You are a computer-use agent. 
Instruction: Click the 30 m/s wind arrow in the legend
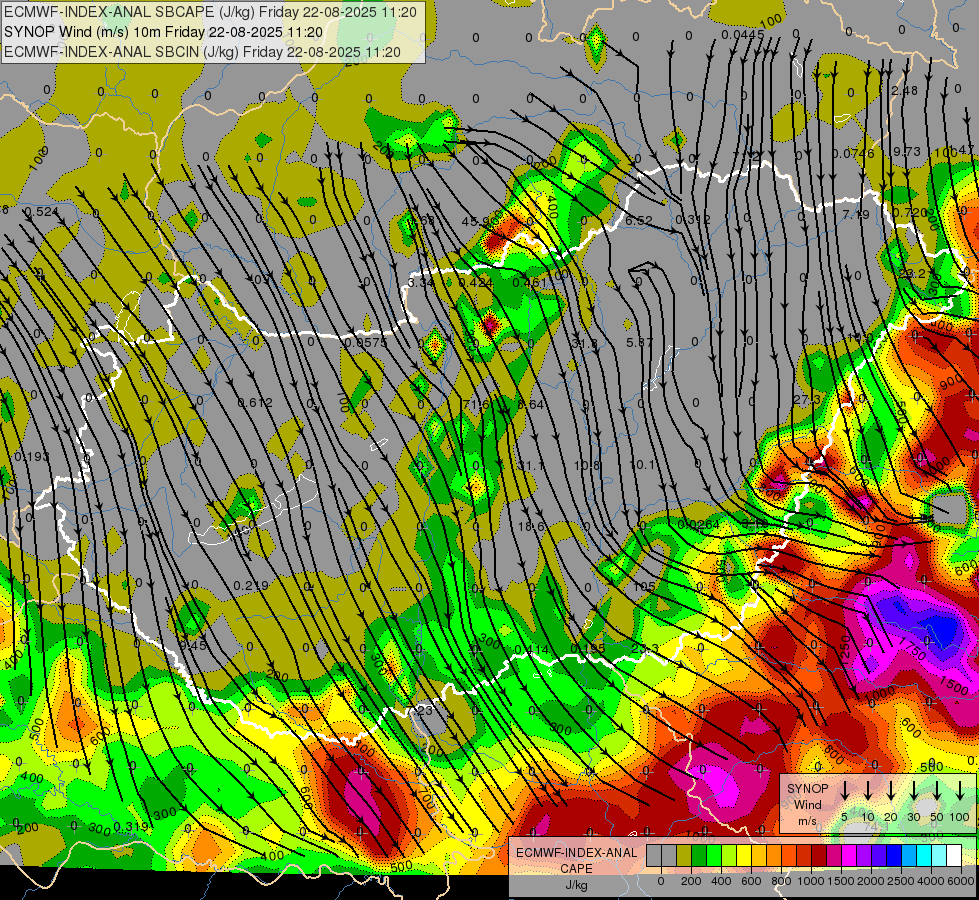tap(914, 791)
